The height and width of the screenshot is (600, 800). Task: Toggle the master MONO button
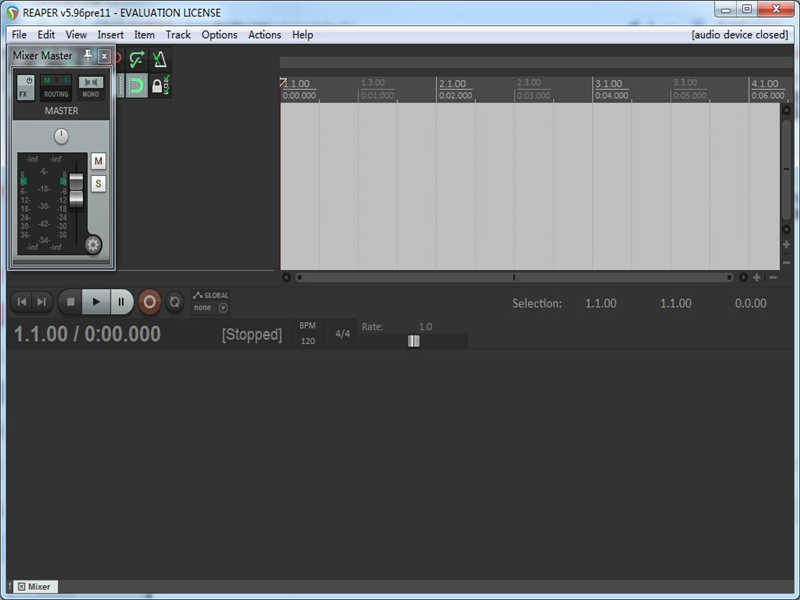(x=91, y=87)
